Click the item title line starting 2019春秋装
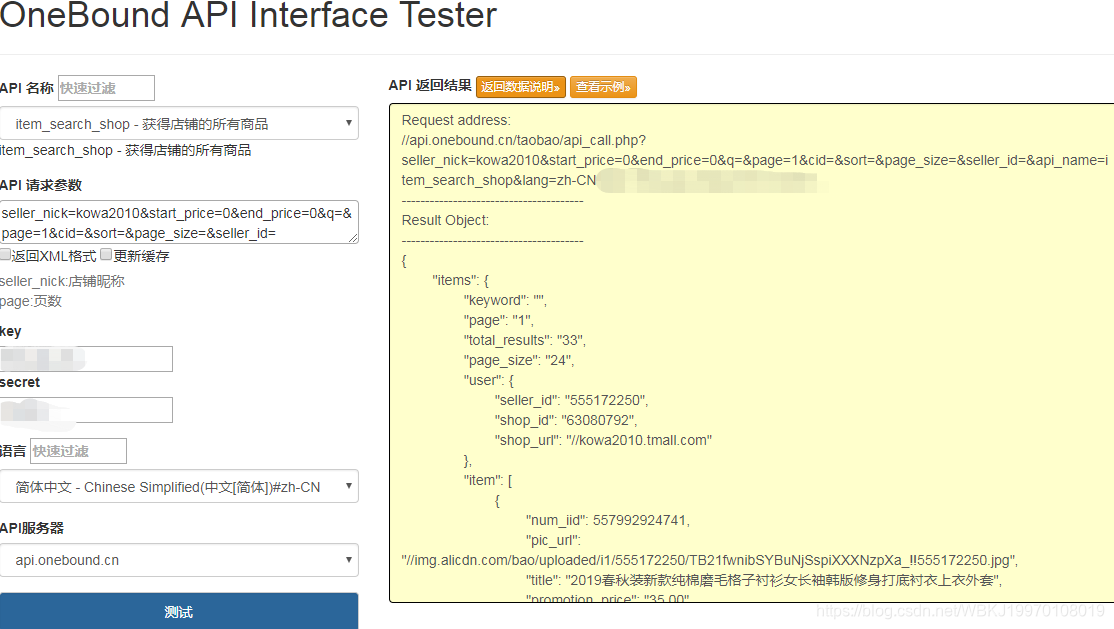The height and width of the screenshot is (629, 1114). click(764, 580)
